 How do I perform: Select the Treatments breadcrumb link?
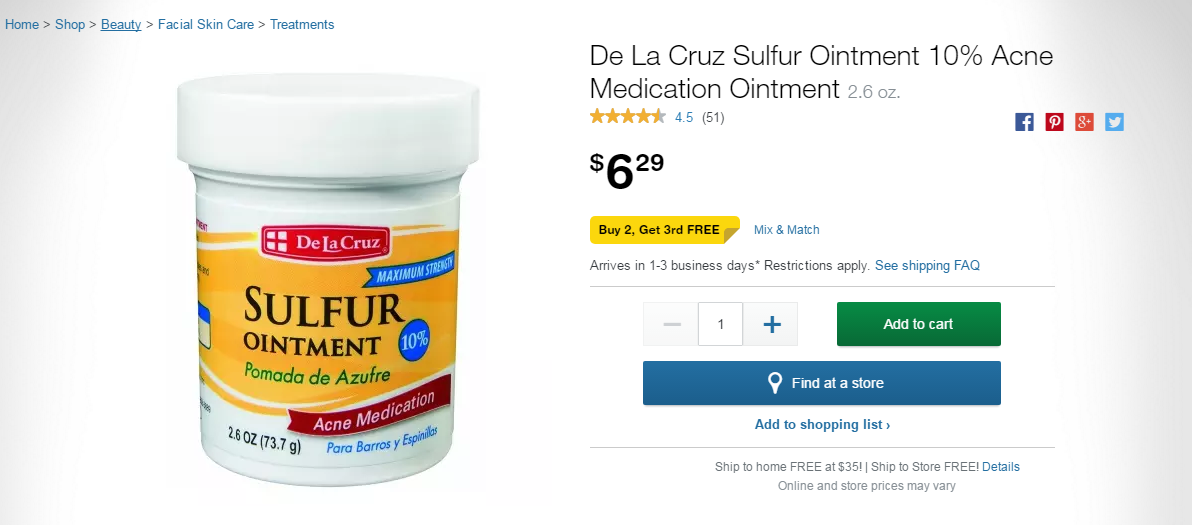coord(302,24)
